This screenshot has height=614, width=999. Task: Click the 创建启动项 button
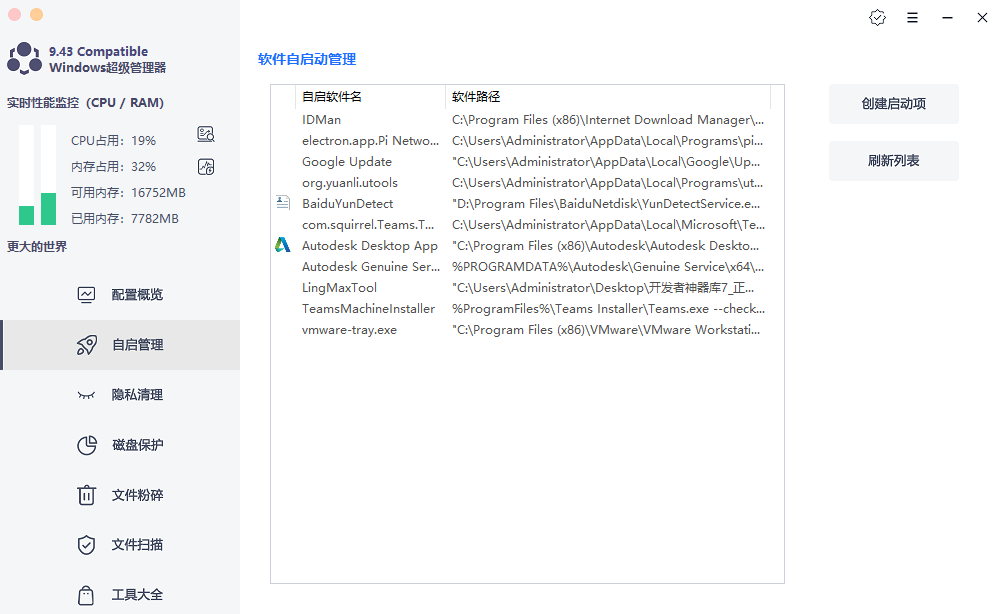[893, 104]
